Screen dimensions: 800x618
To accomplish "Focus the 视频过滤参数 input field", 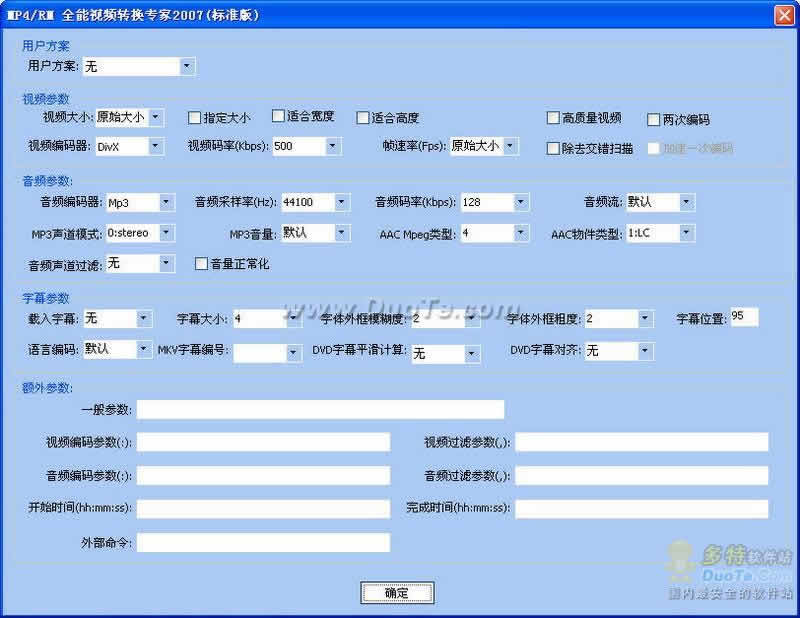I will pyautogui.click(x=642, y=442).
